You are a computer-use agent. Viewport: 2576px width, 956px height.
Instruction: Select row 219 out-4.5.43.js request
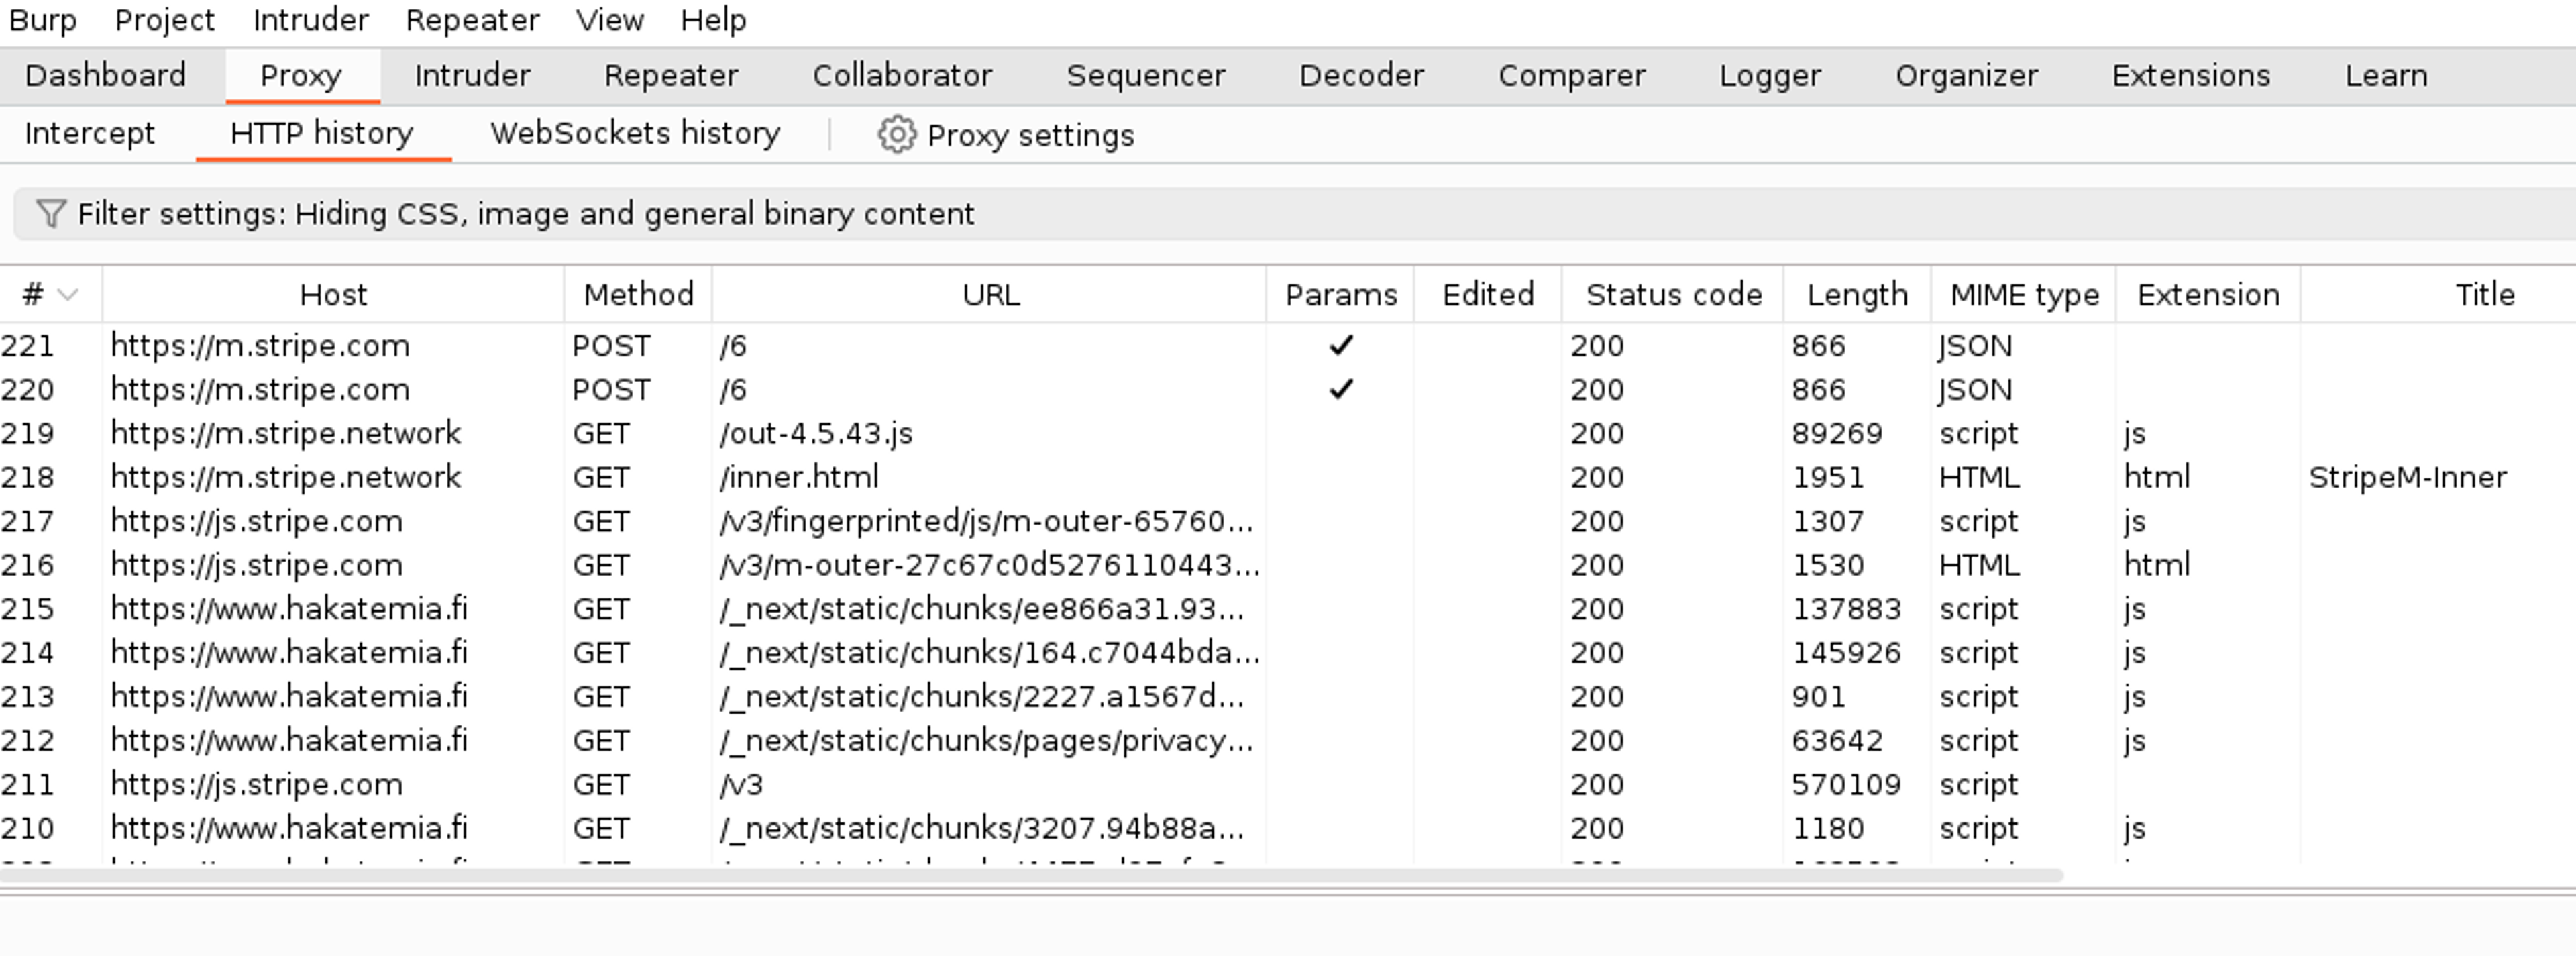[x=815, y=433]
